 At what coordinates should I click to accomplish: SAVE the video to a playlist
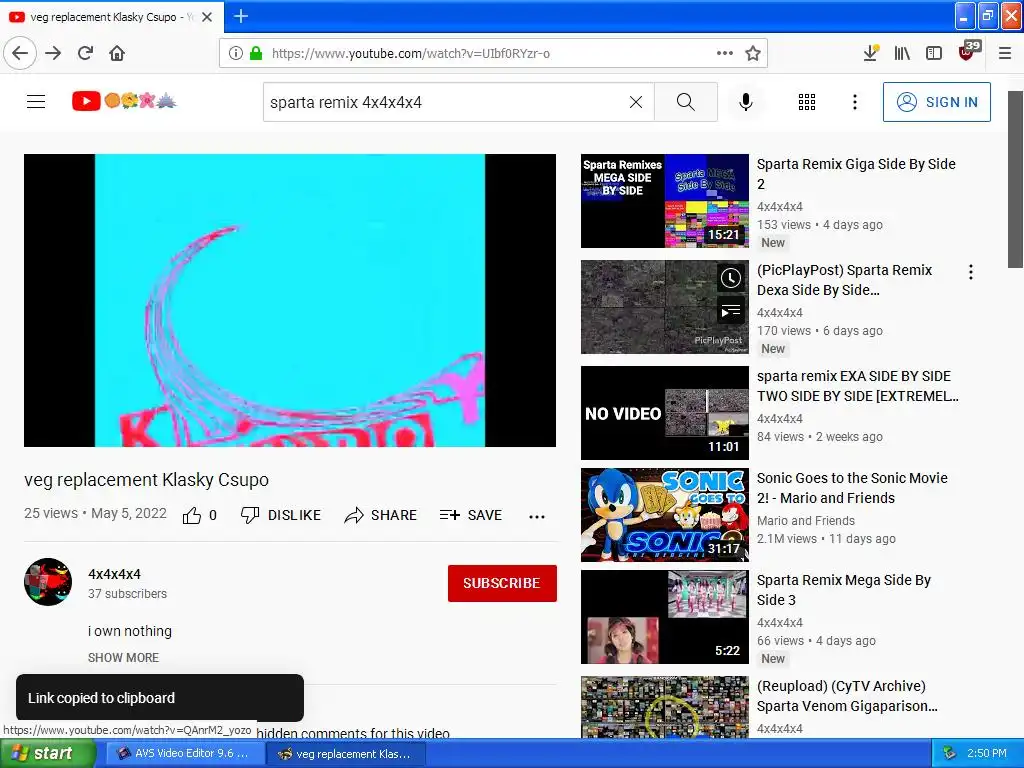click(471, 515)
